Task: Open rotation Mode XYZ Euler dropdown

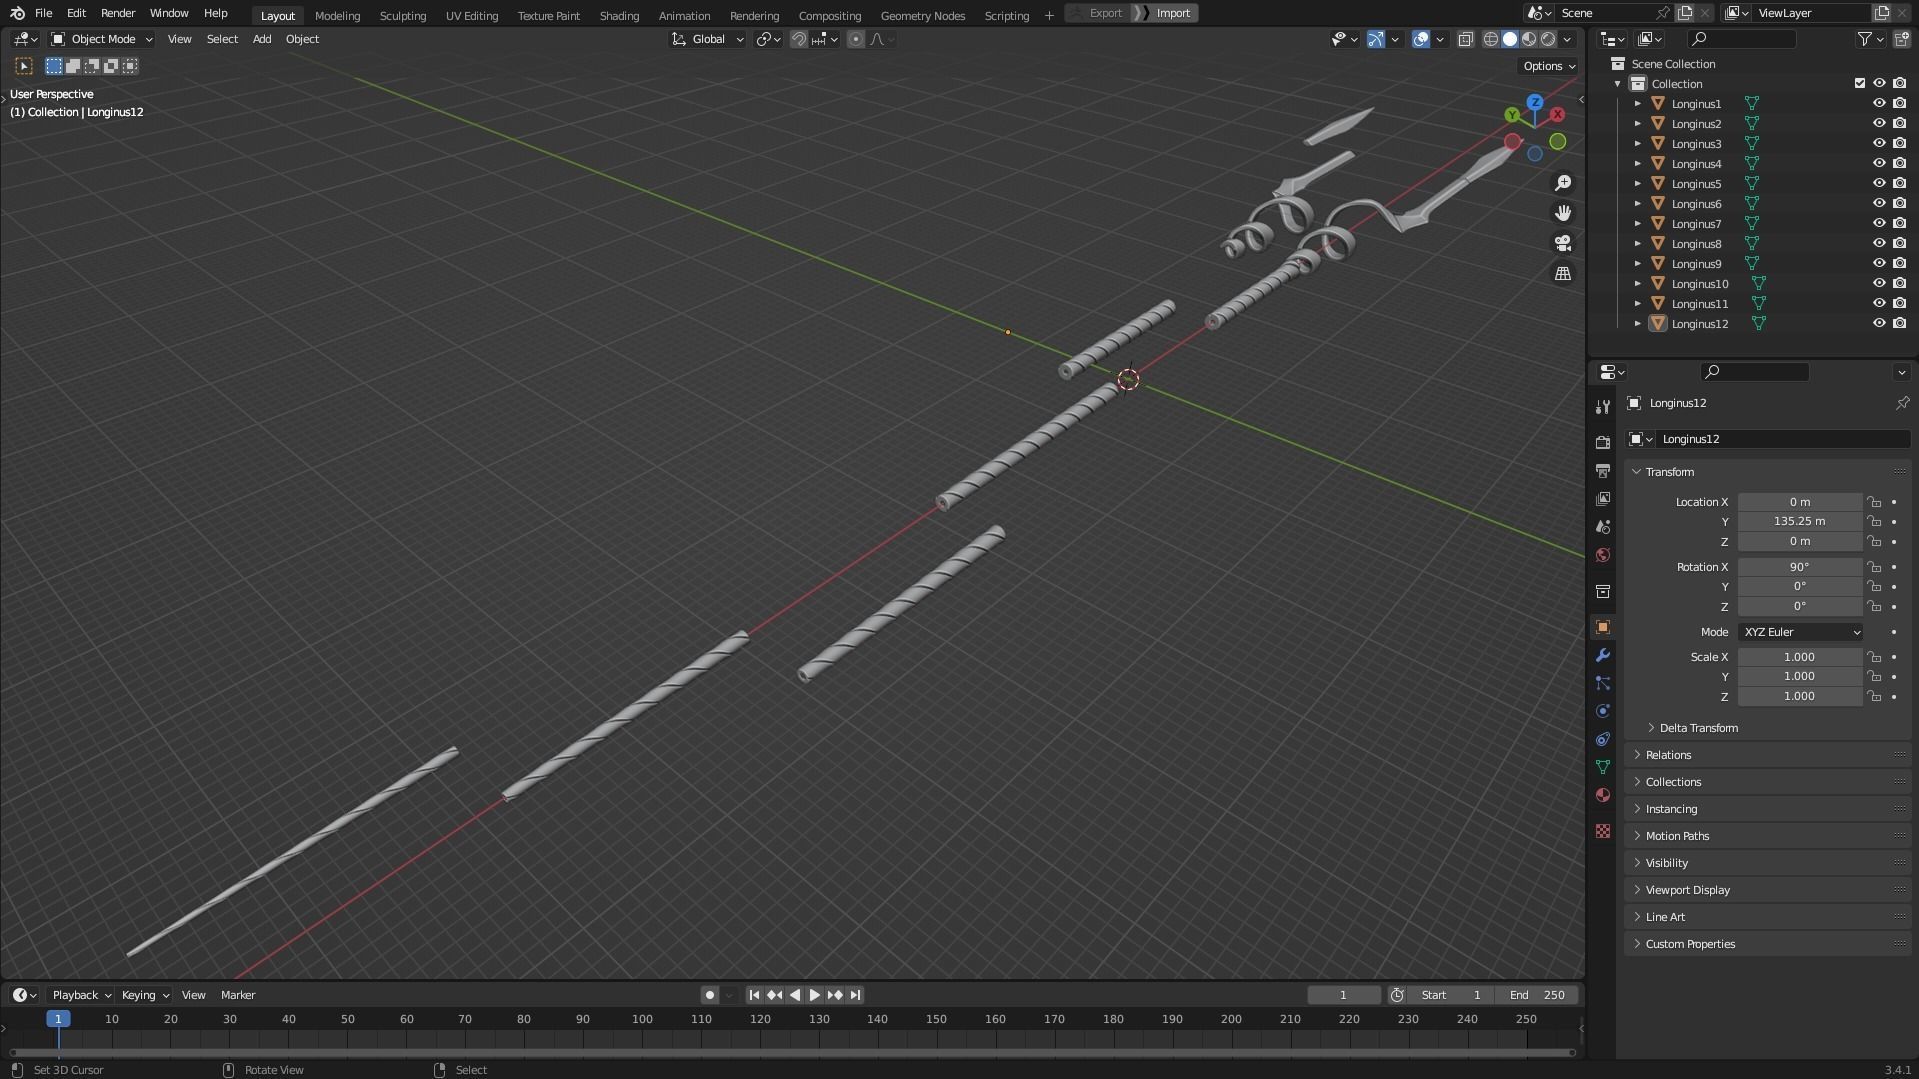Action: click(x=1800, y=632)
